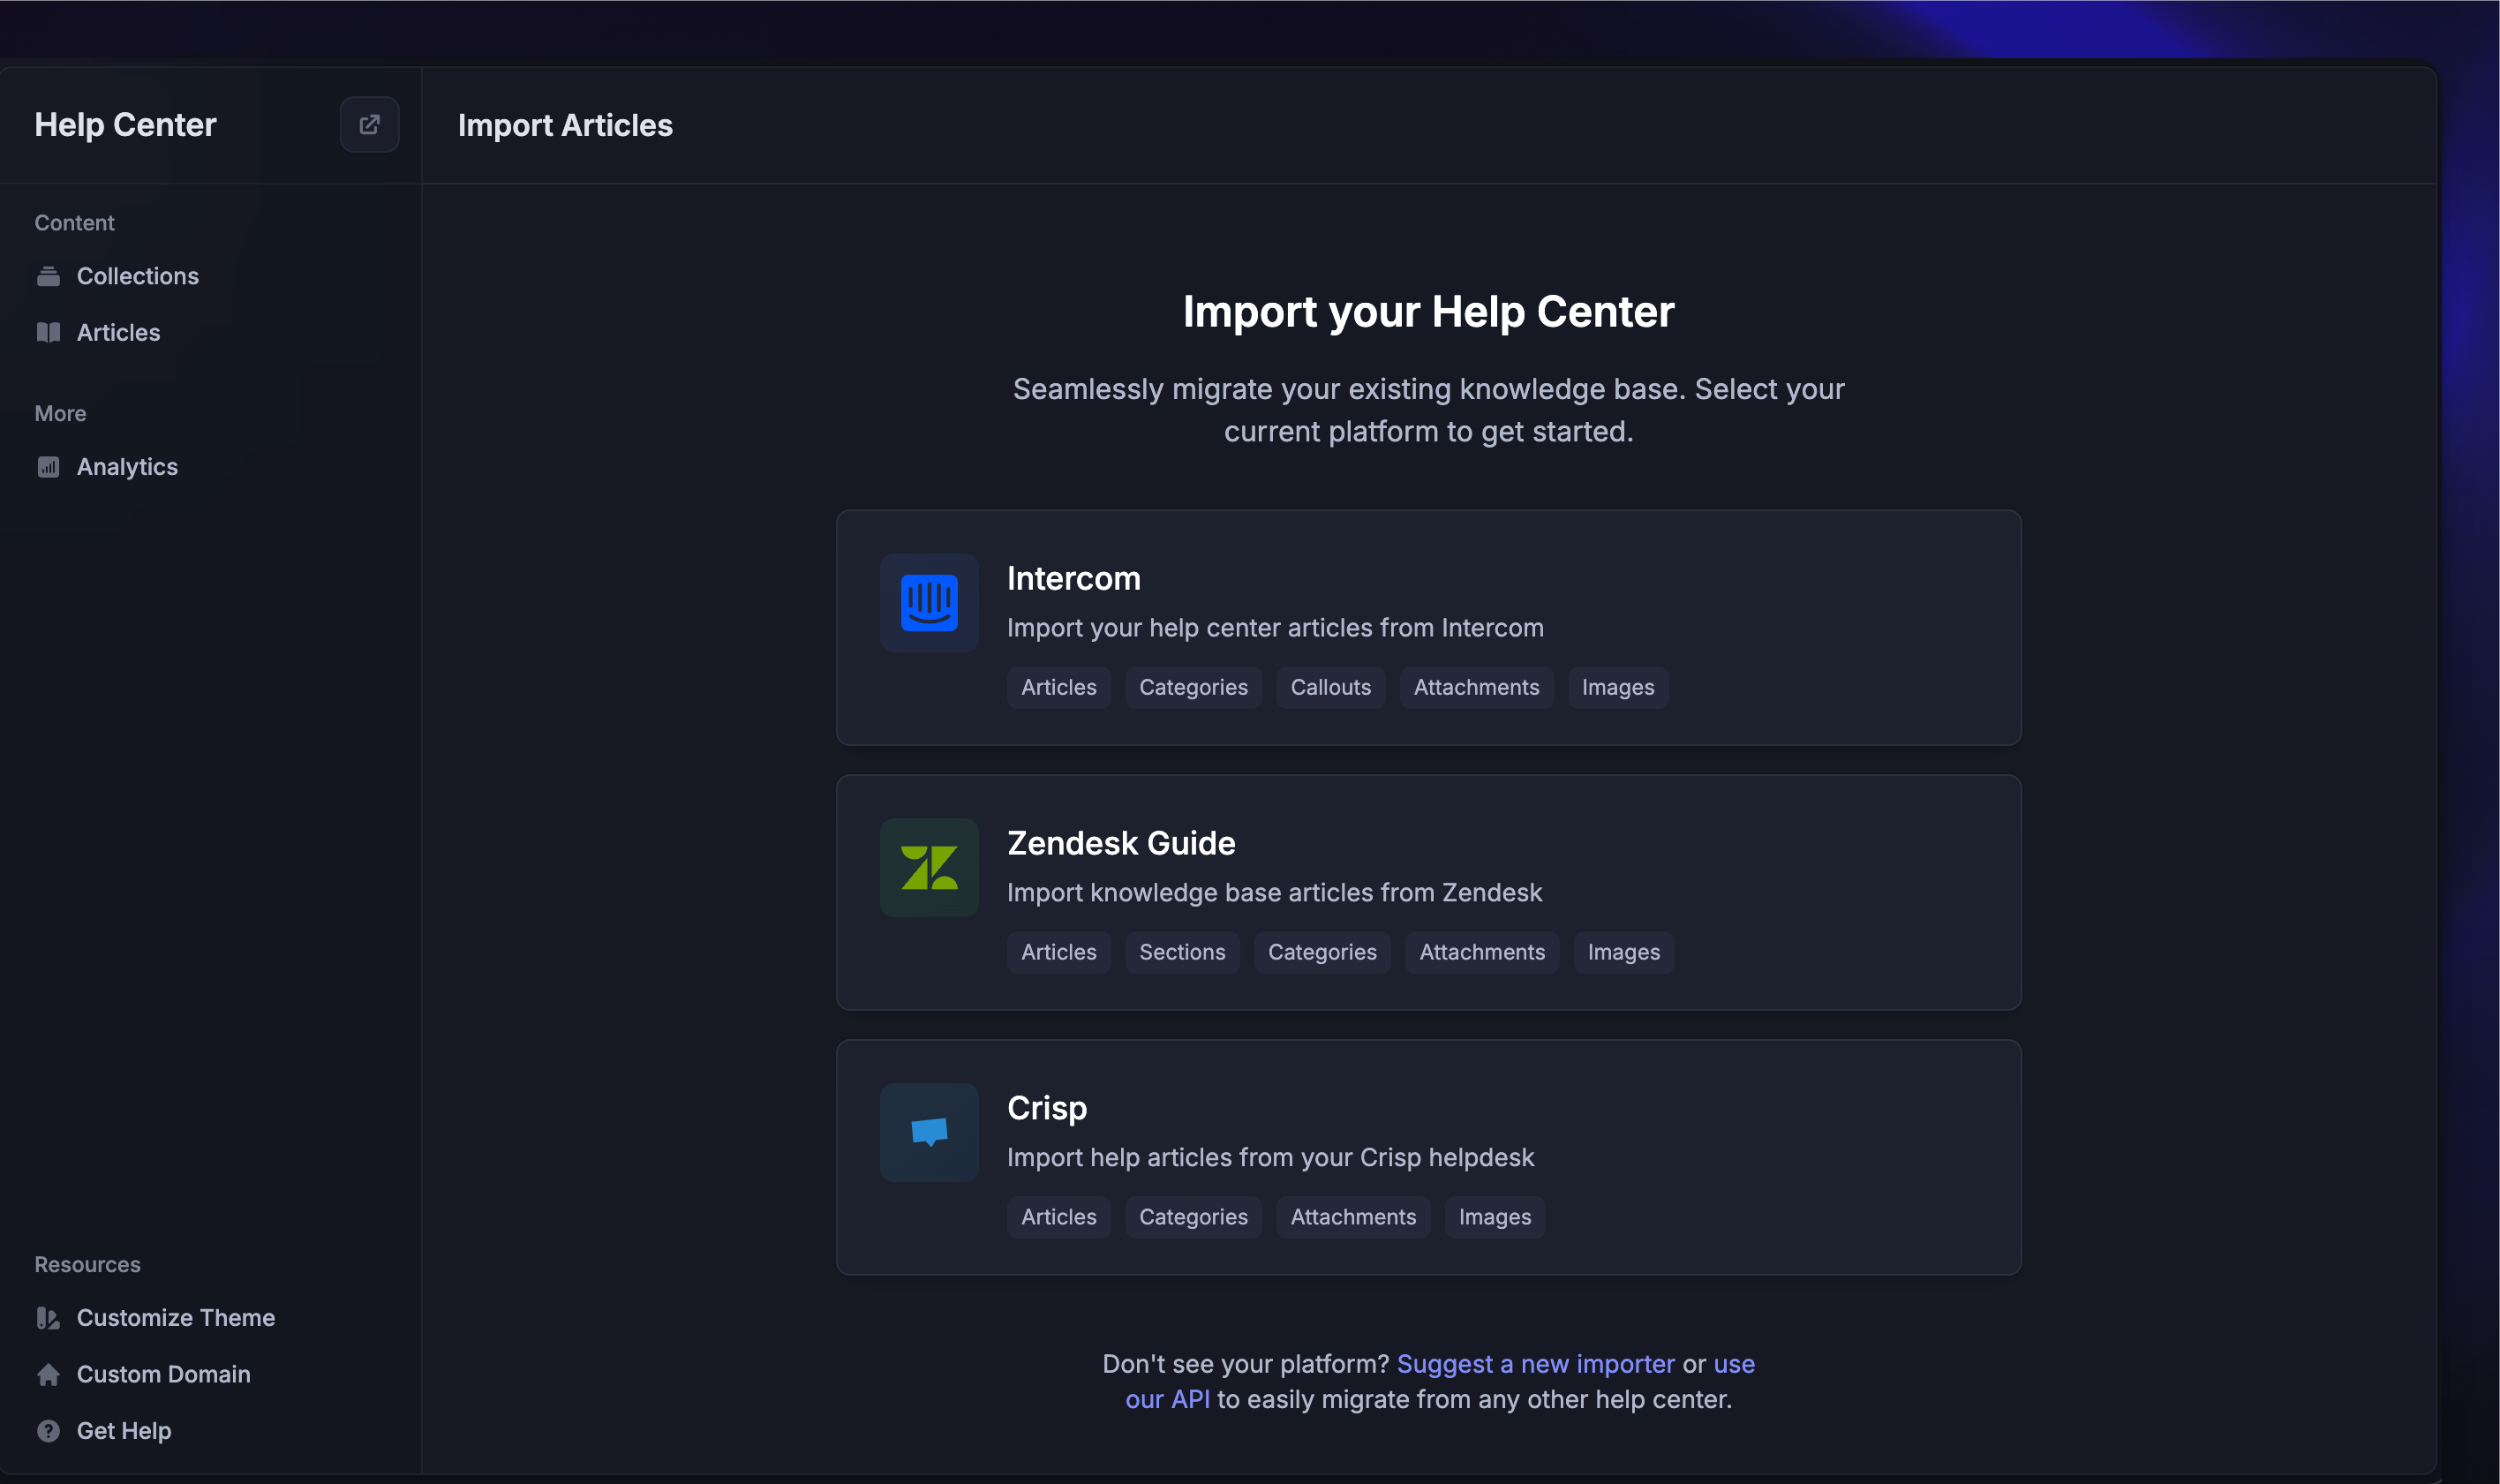This screenshot has width=2500, height=1484.
Task: Select the Articles book icon in sidebar
Action: tap(49, 332)
